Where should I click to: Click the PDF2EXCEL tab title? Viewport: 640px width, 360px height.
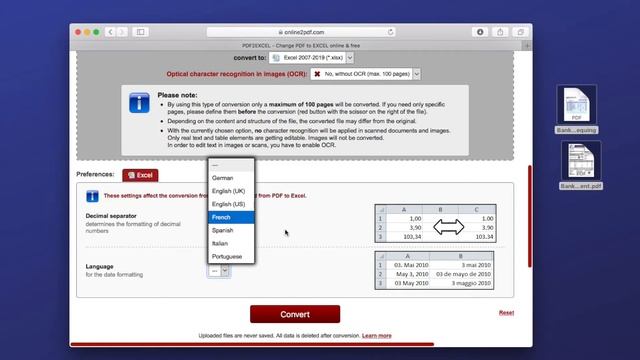(x=301, y=46)
